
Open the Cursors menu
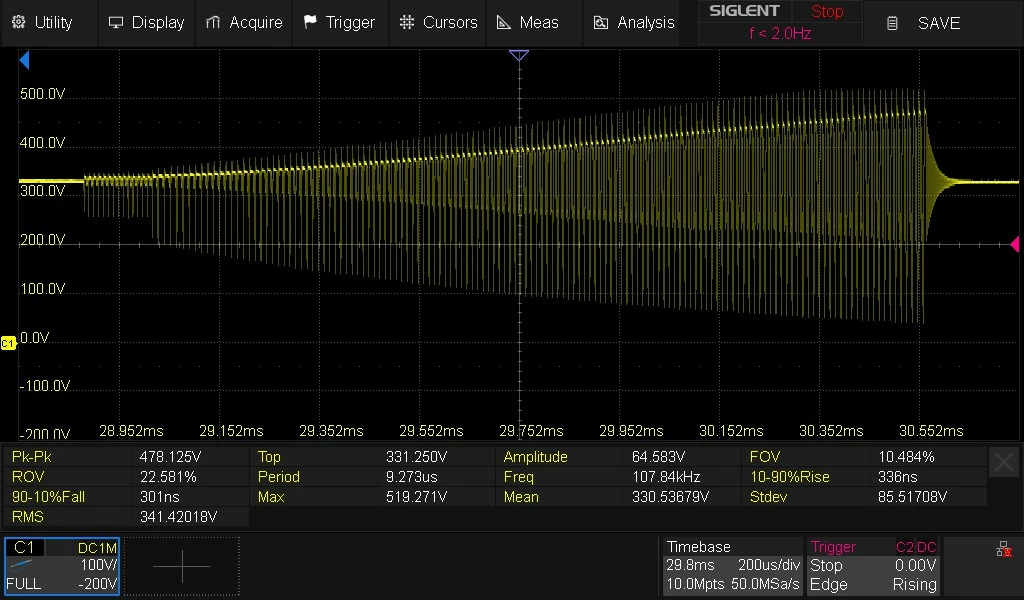pyautogui.click(x=438, y=22)
